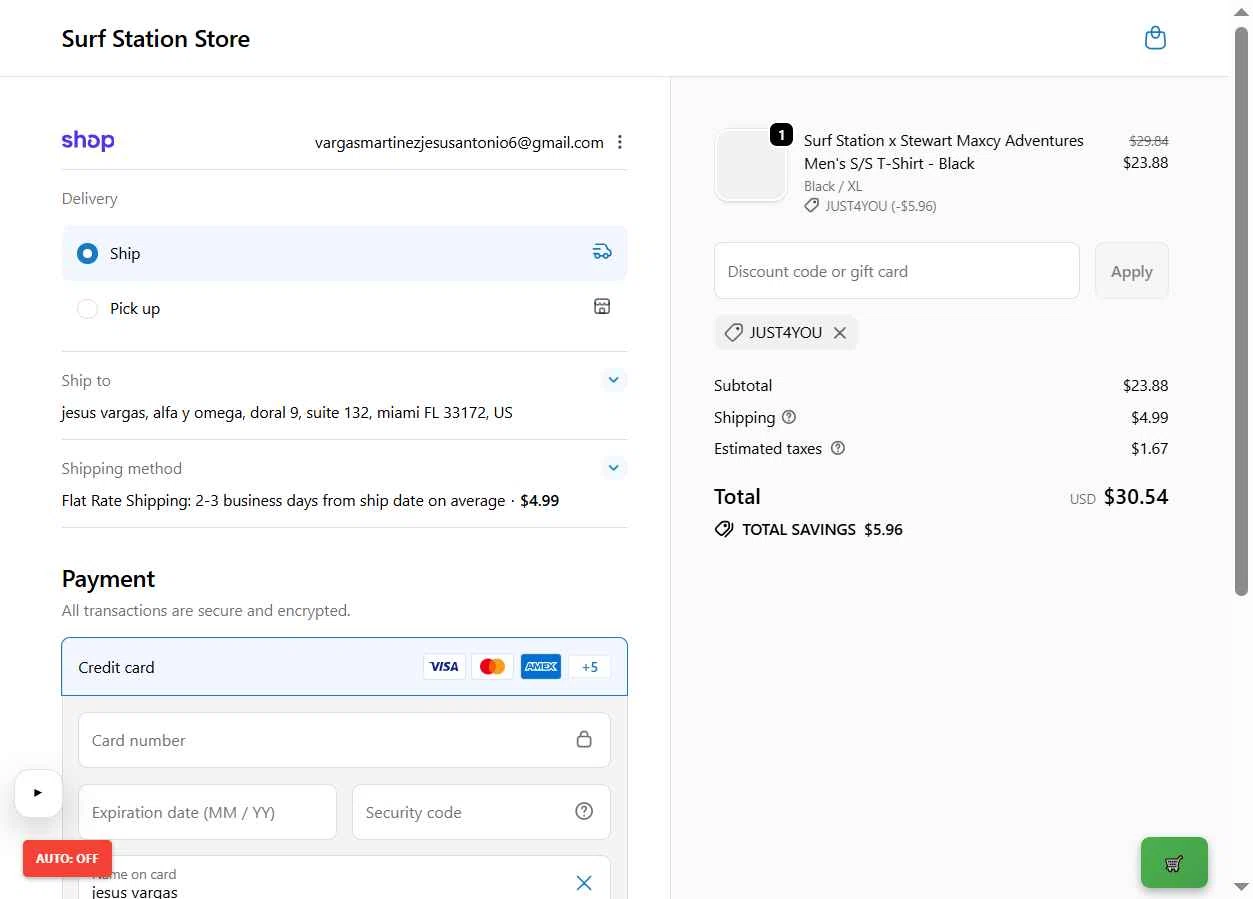
Task: Click the delivery truck icon
Action: (602, 252)
